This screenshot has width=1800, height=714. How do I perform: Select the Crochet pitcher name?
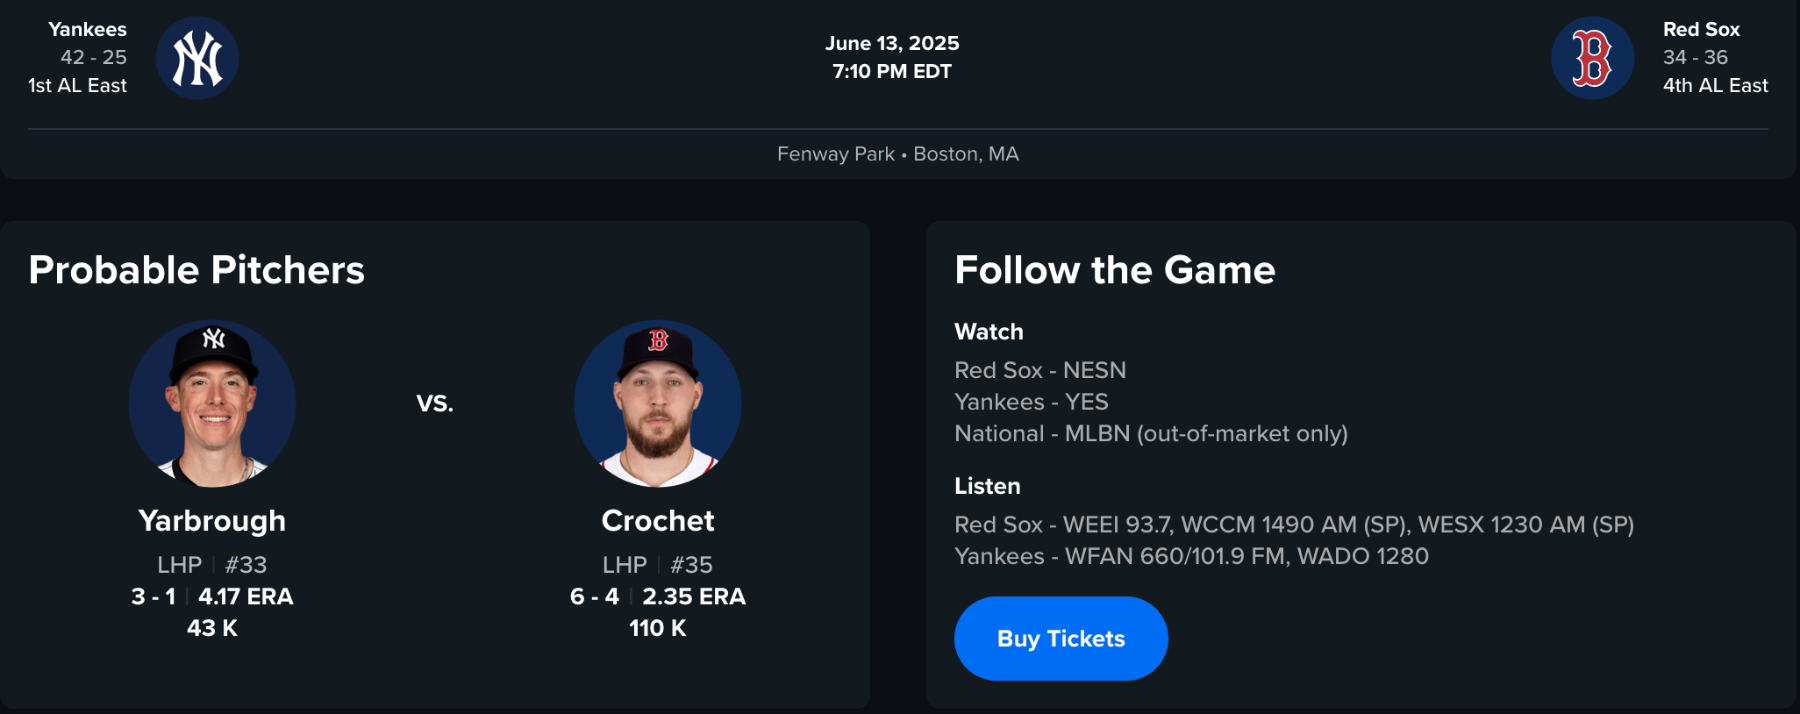[x=657, y=521]
